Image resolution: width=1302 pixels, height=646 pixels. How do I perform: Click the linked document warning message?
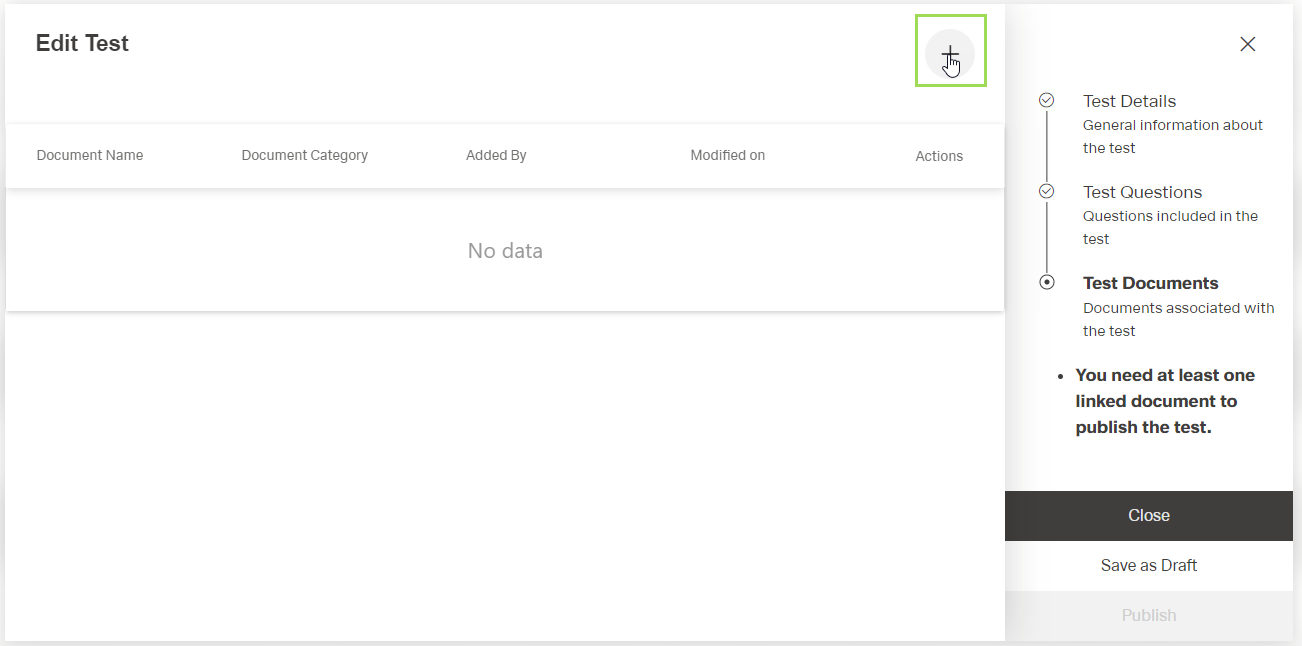pos(1164,401)
